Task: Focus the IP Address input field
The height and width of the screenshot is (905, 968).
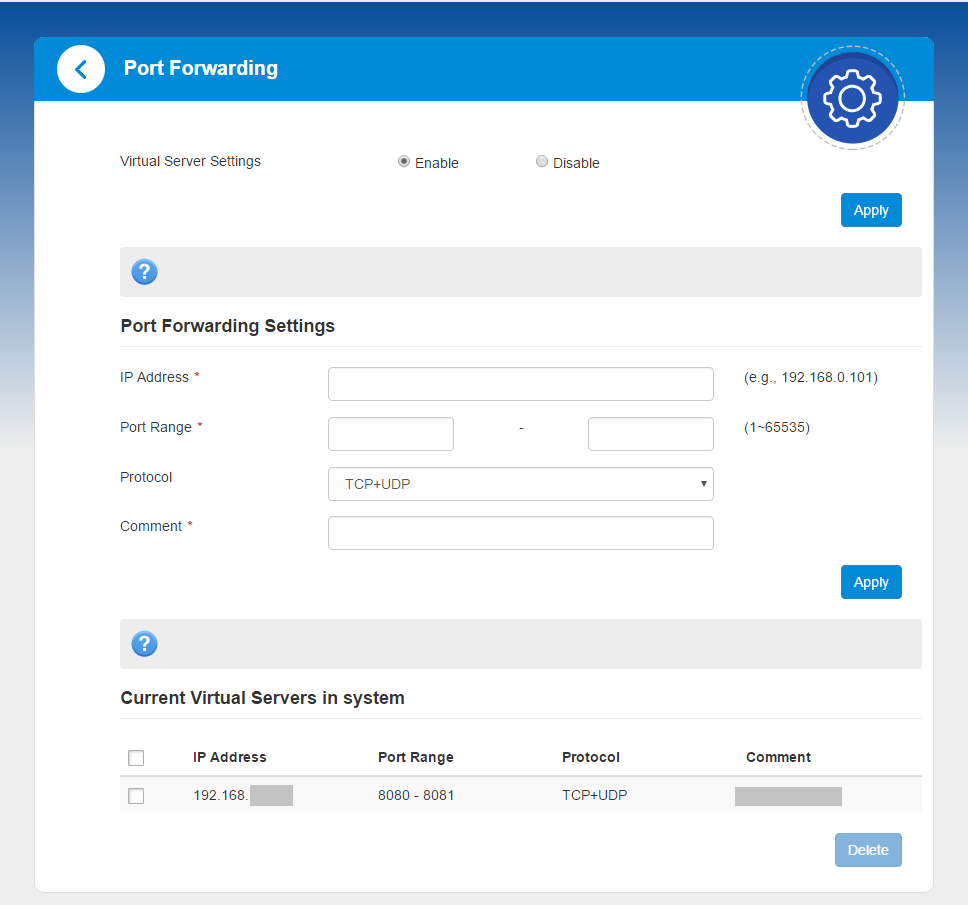Action: pyautogui.click(x=520, y=384)
